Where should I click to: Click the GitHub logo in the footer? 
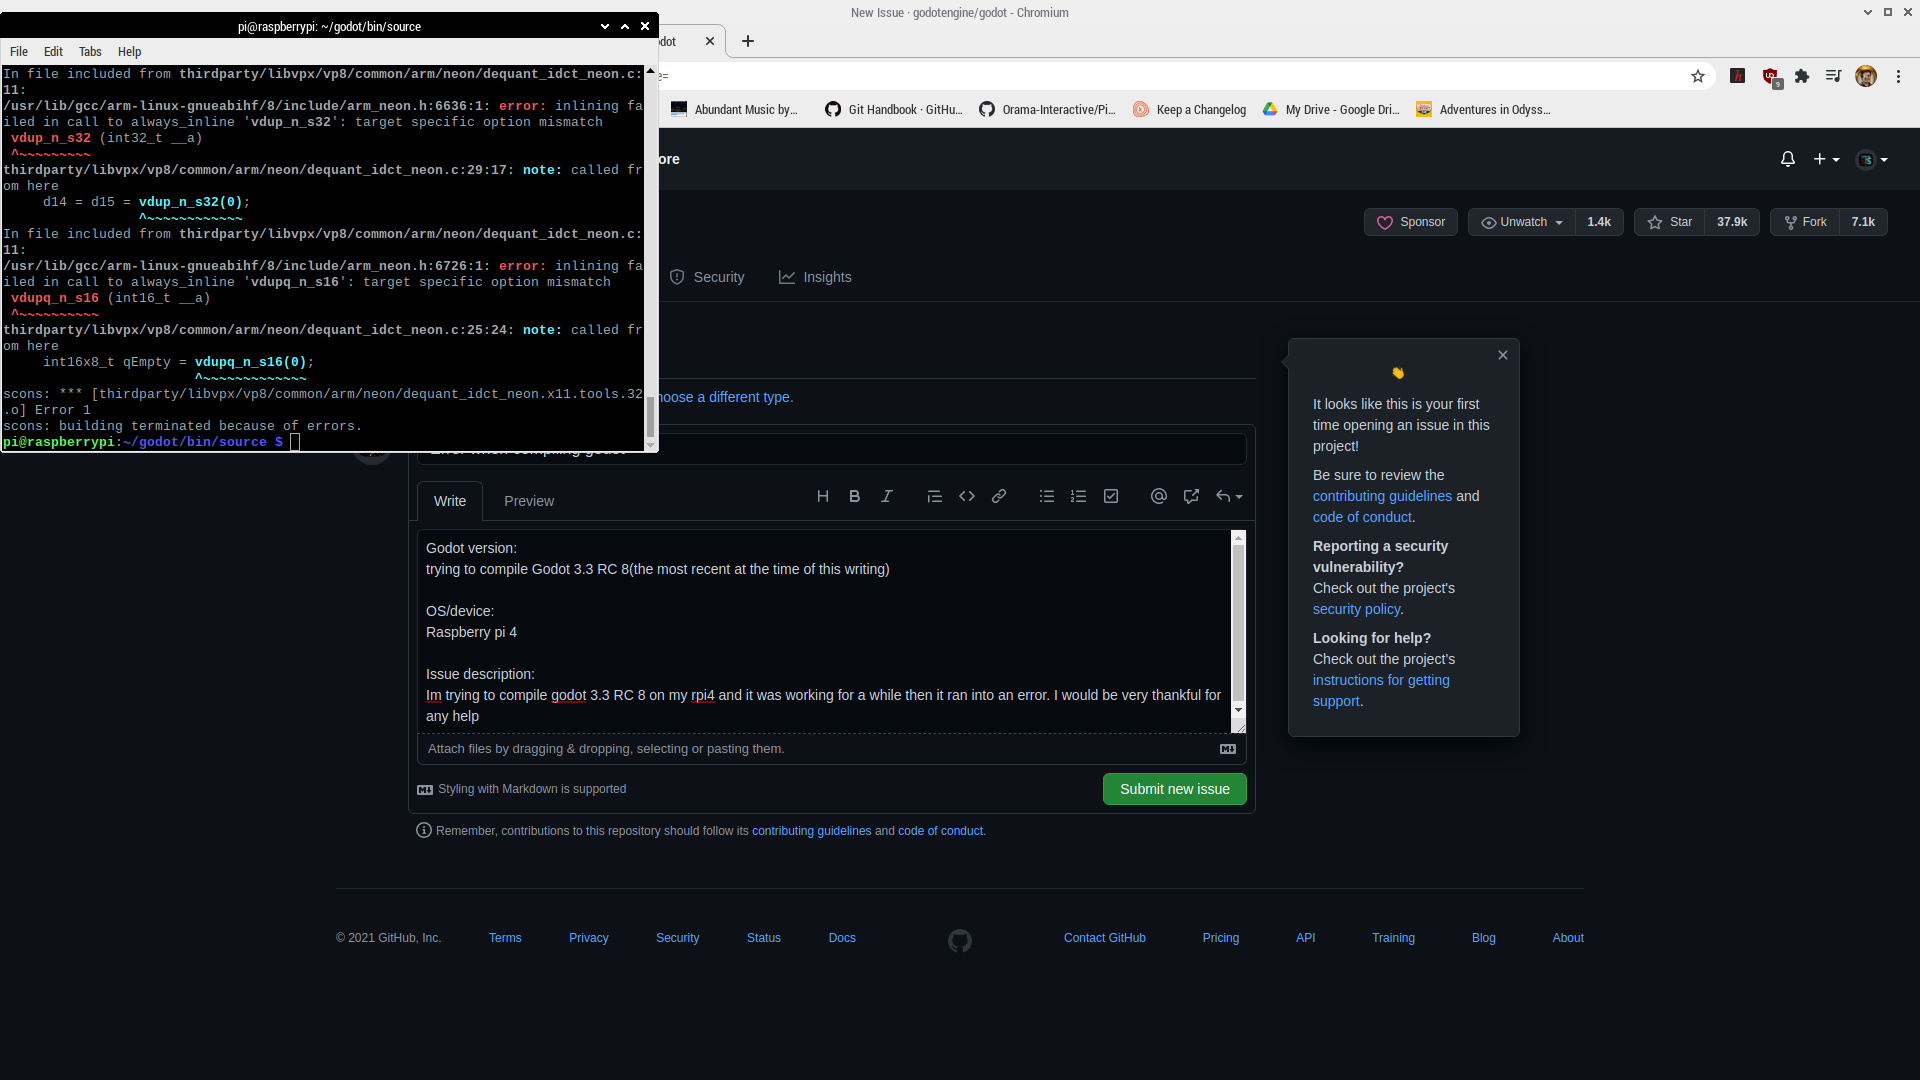pyautogui.click(x=959, y=940)
